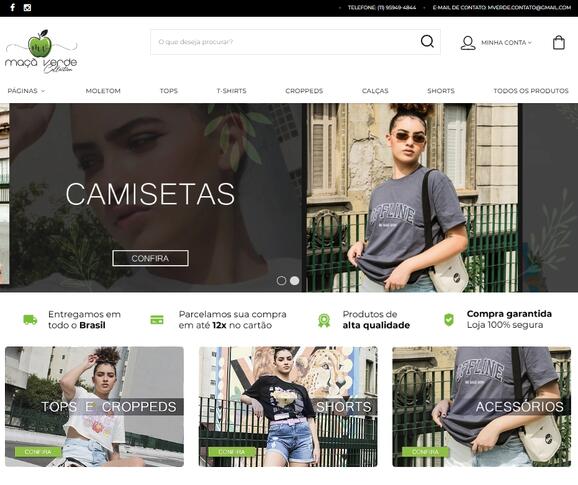Click the green credit card icon

(x=157, y=320)
